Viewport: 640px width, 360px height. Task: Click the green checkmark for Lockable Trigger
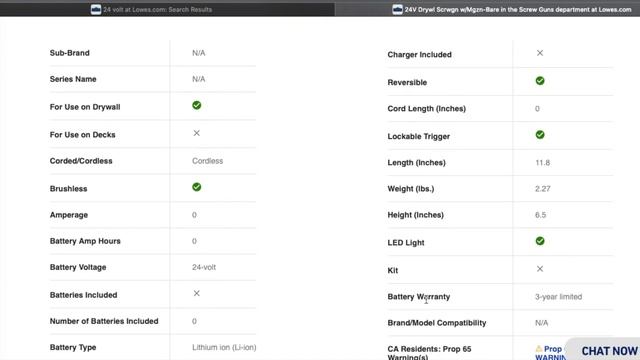540,135
